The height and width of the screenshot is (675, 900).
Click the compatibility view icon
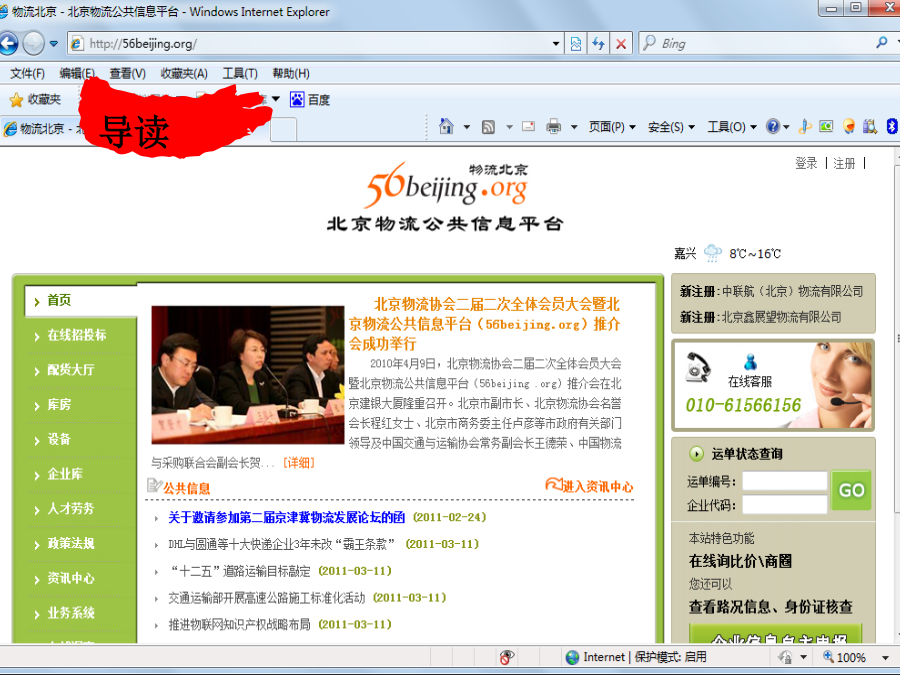coord(576,44)
